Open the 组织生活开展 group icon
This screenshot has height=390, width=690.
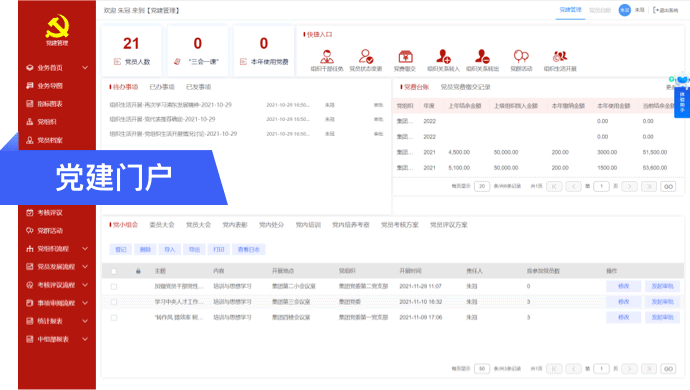(x=560, y=56)
